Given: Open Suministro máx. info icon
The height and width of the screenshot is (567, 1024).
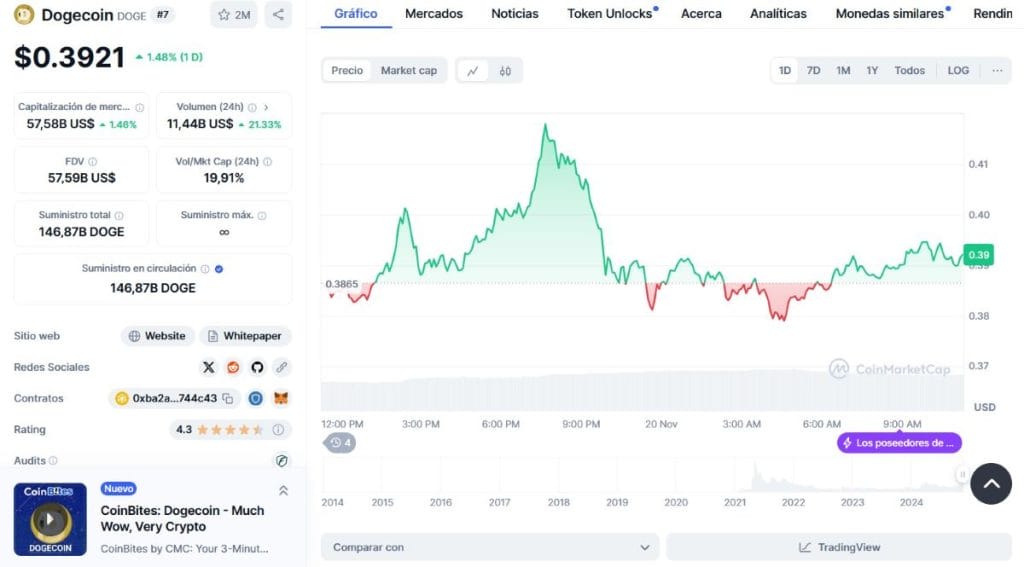Looking at the screenshot, I should [262, 215].
